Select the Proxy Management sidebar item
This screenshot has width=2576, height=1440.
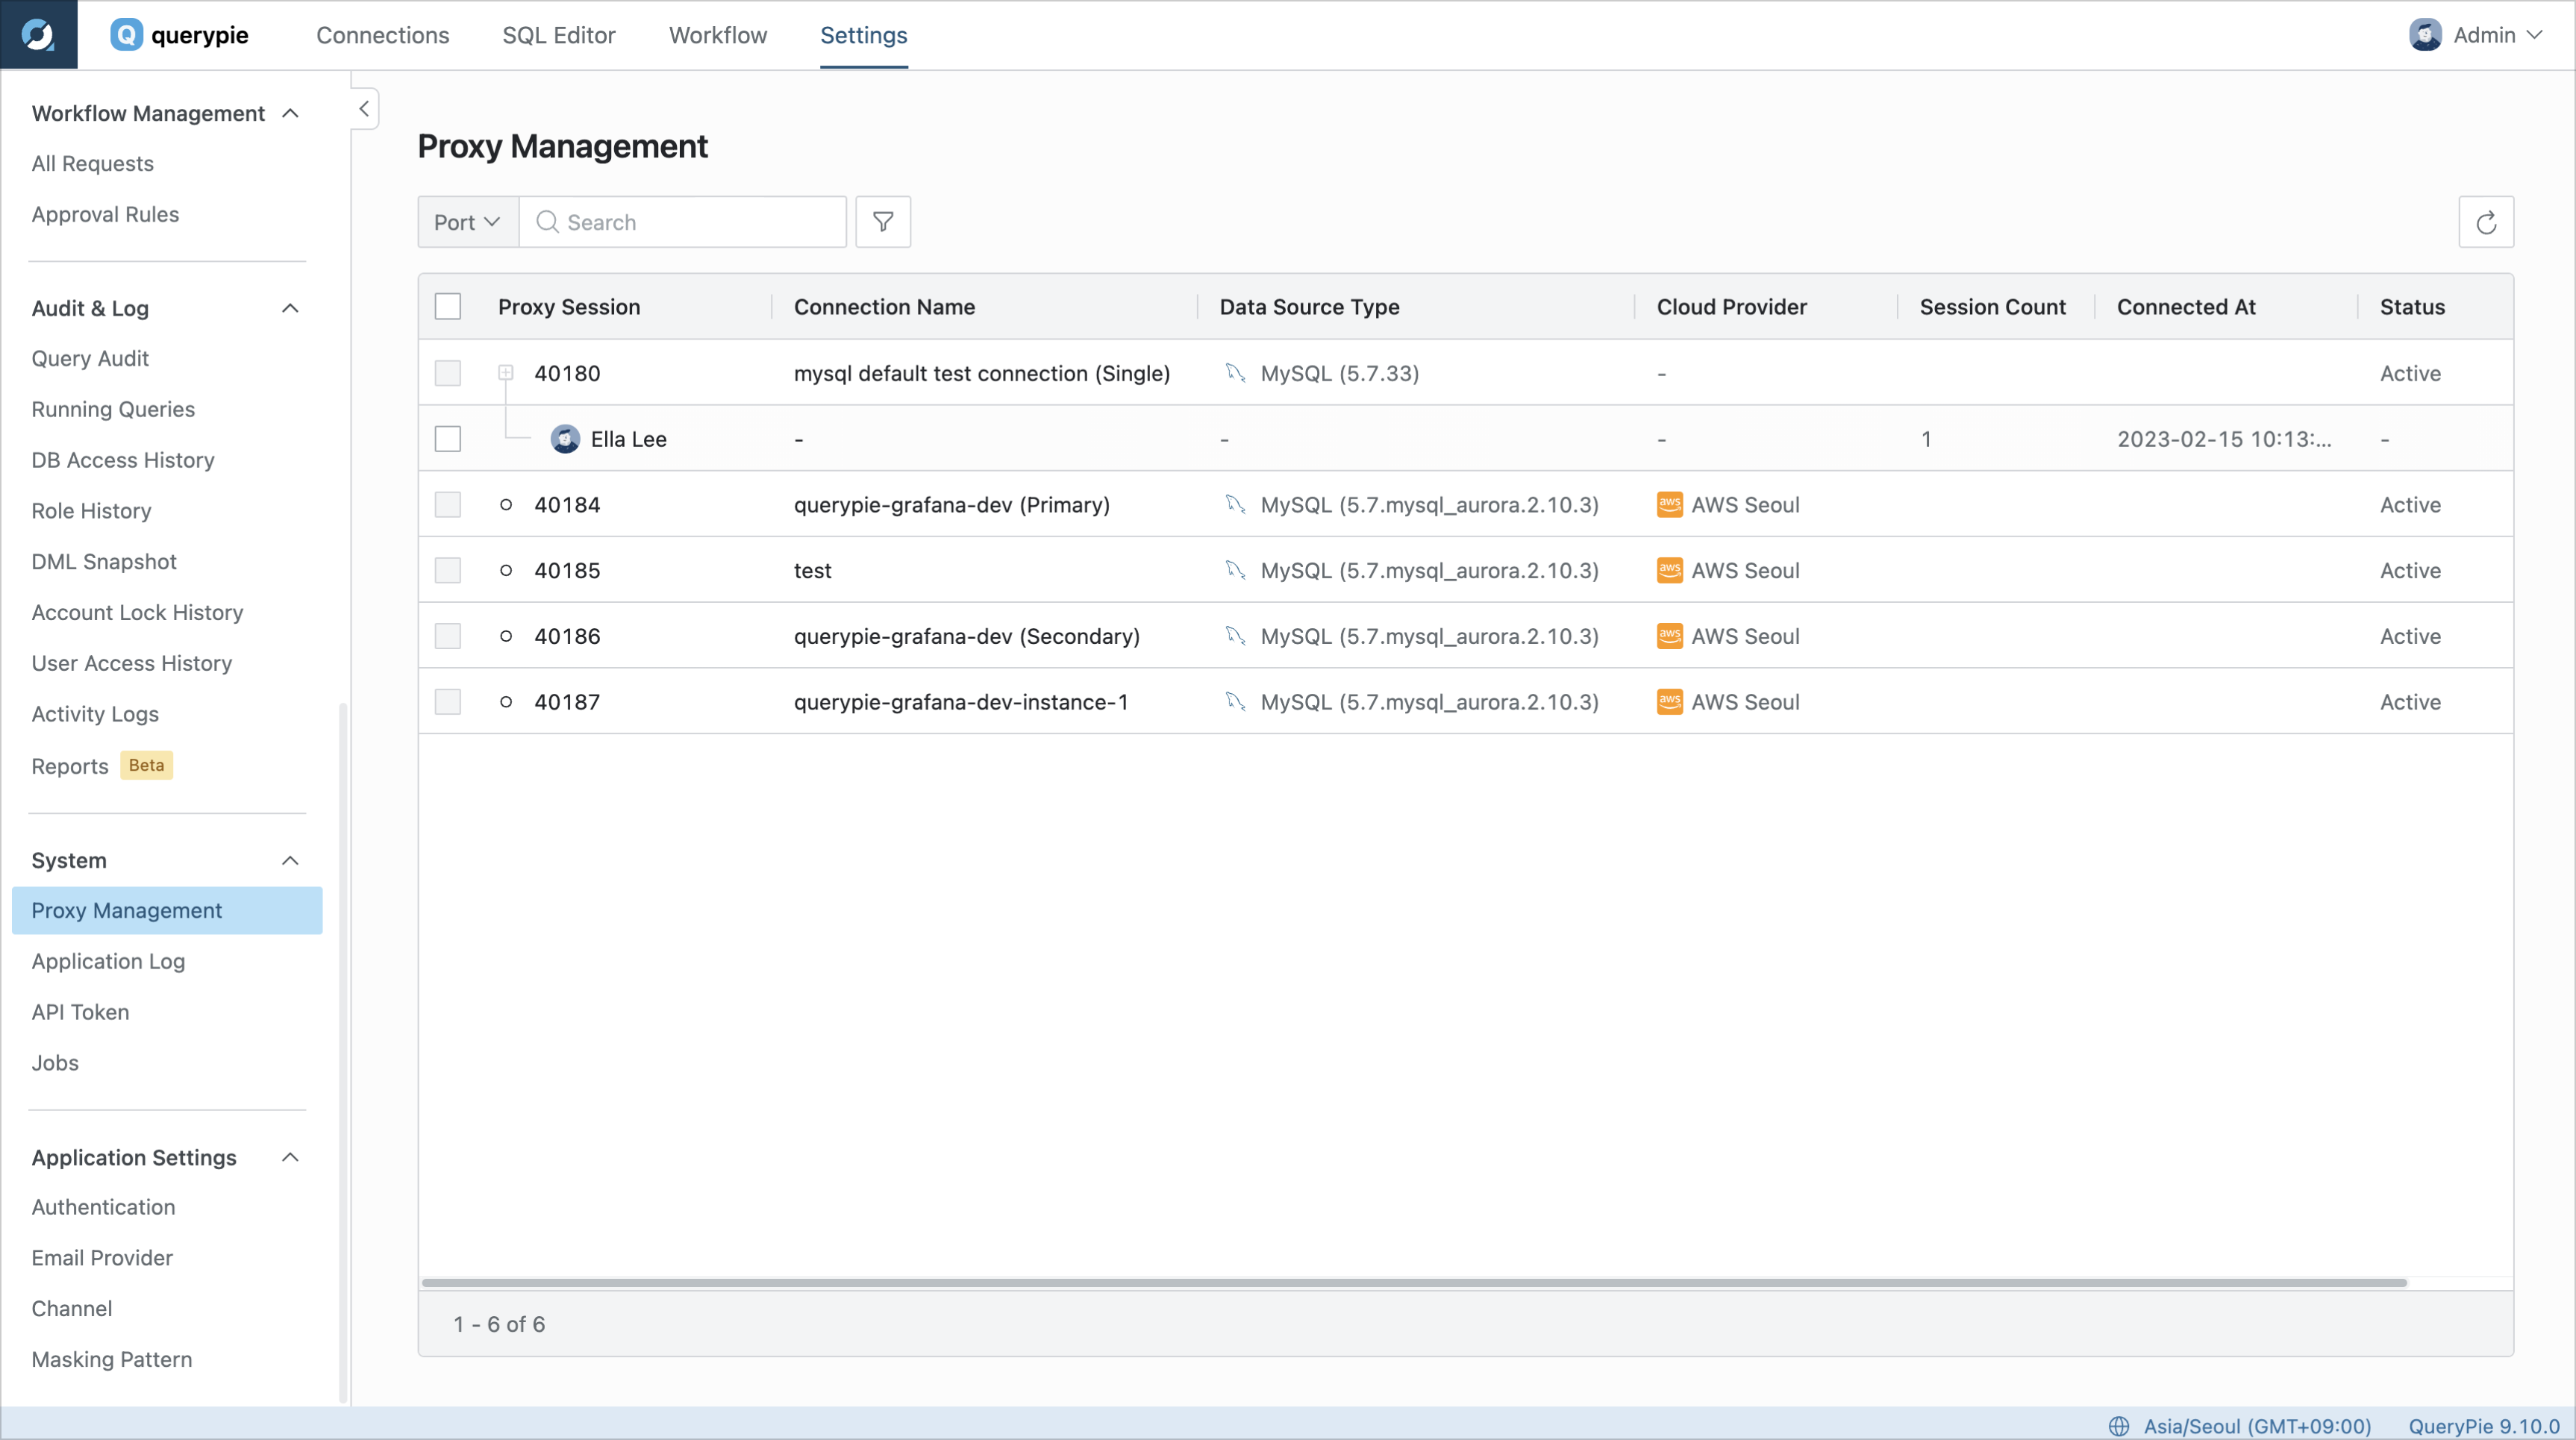[167, 910]
